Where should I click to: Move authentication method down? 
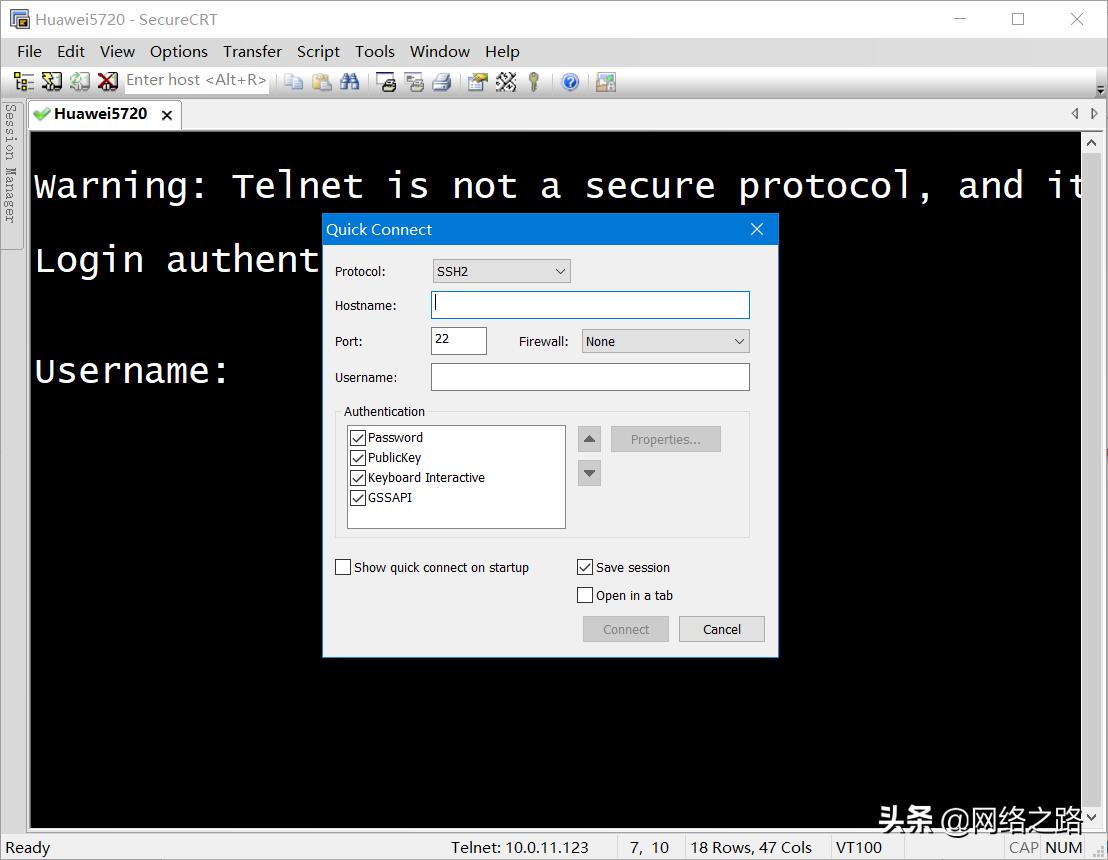pyautogui.click(x=589, y=473)
